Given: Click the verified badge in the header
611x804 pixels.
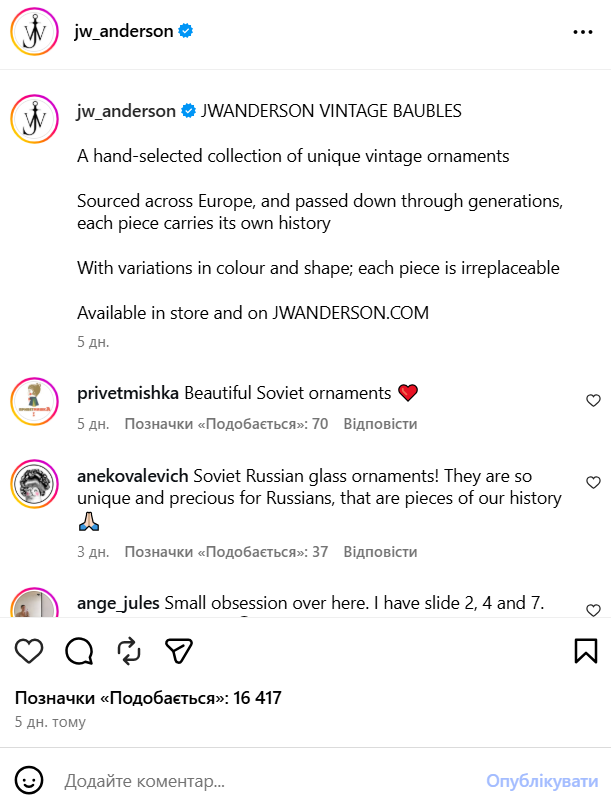Looking at the screenshot, I should click(x=186, y=31).
